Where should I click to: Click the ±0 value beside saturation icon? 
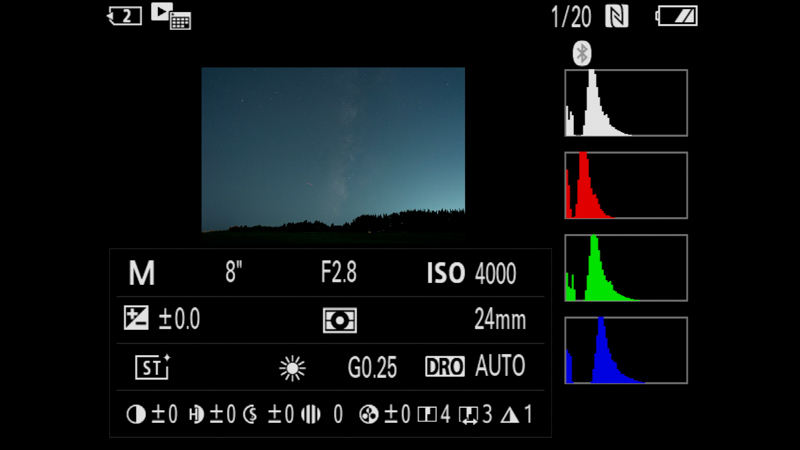click(397, 414)
